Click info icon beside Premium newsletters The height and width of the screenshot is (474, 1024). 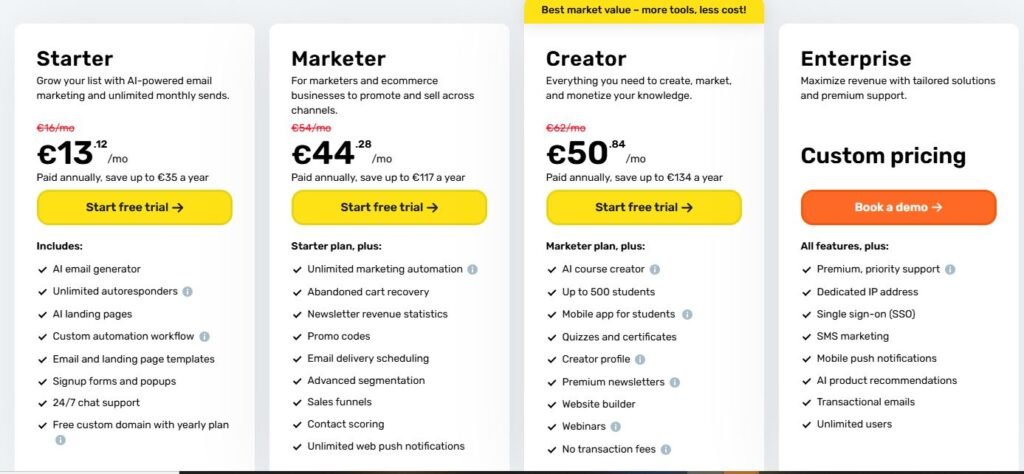674,382
